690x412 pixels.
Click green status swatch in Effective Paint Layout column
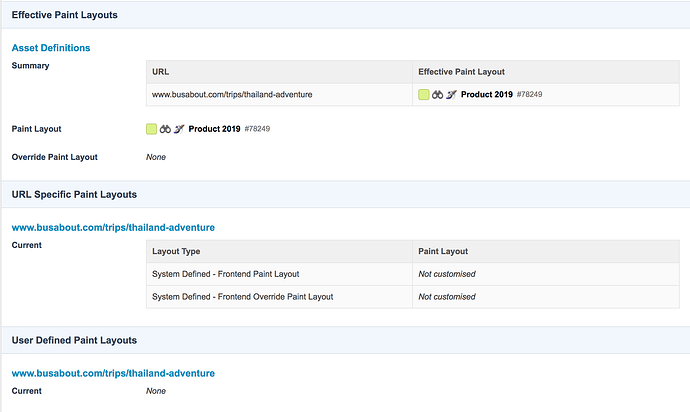[424, 95]
